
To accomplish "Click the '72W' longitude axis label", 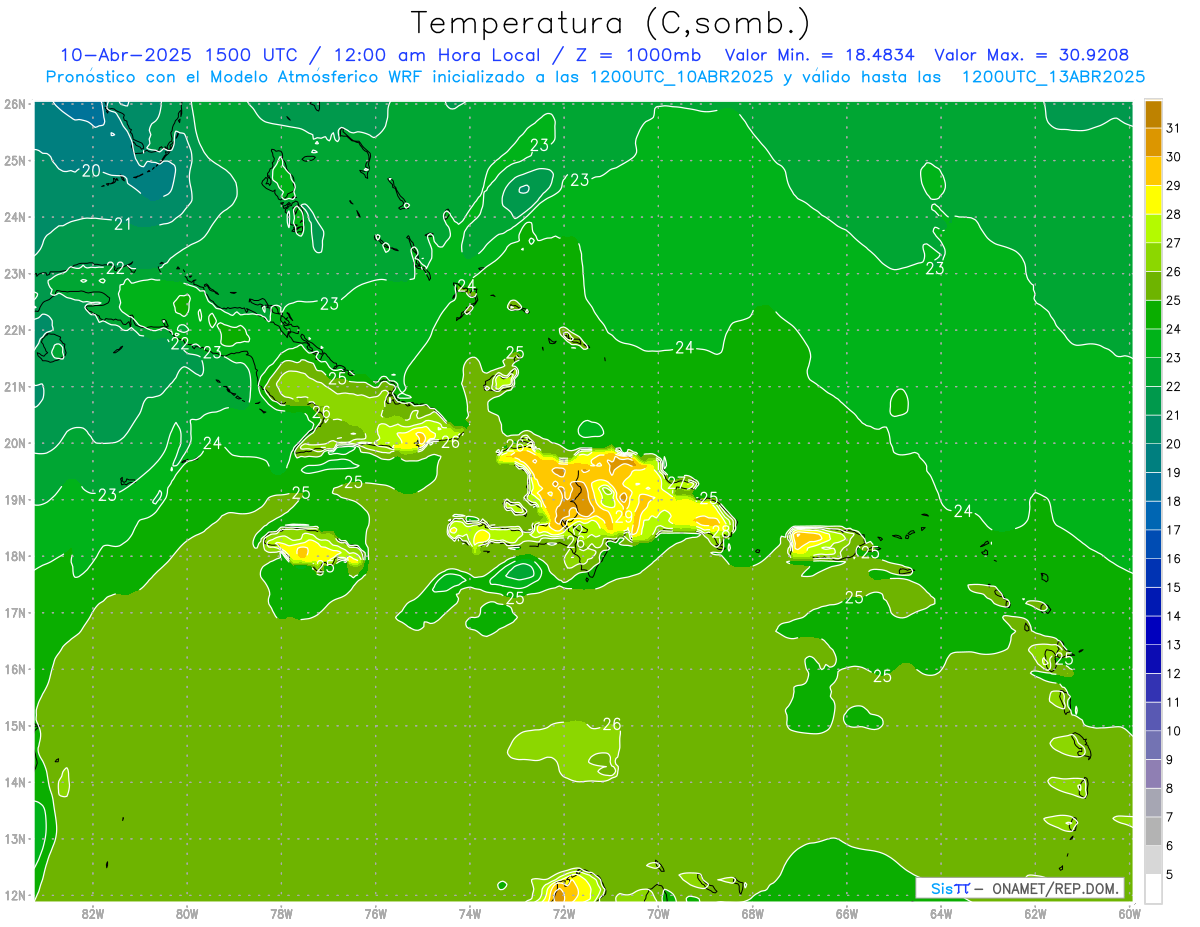I will [564, 912].
